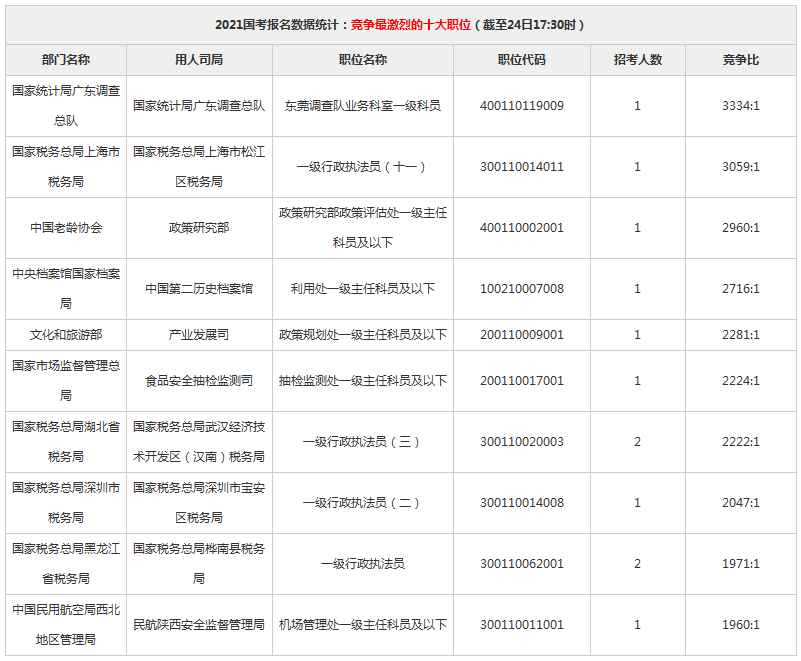Click the 职位代码 column header
The height and width of the screenshot is (661, 801).
(521, 60)
